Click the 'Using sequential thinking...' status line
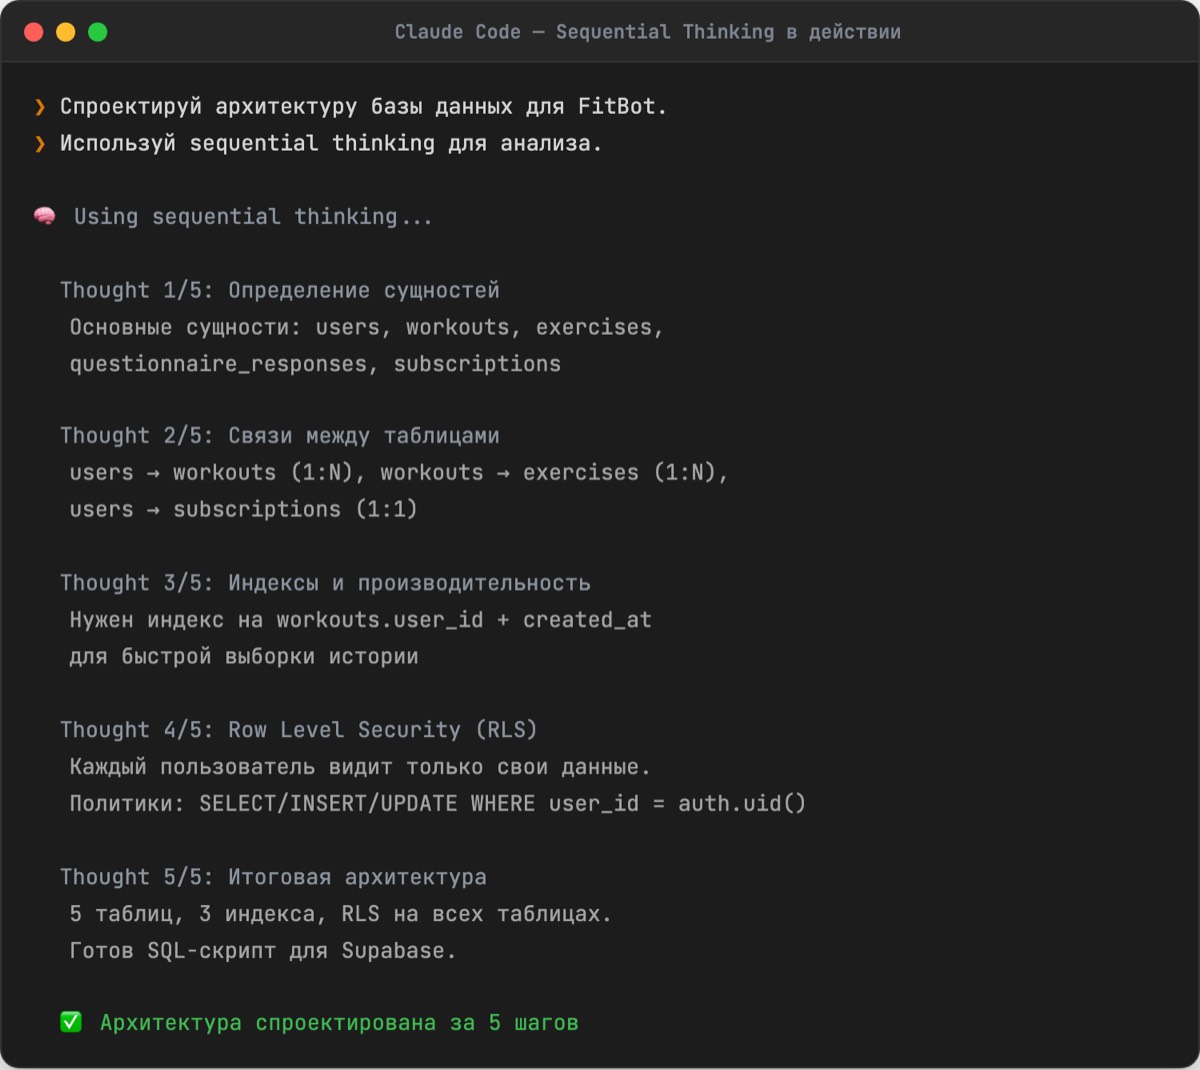The width and height of the screenshot is (1200, 1070). (x=253, y=217)
